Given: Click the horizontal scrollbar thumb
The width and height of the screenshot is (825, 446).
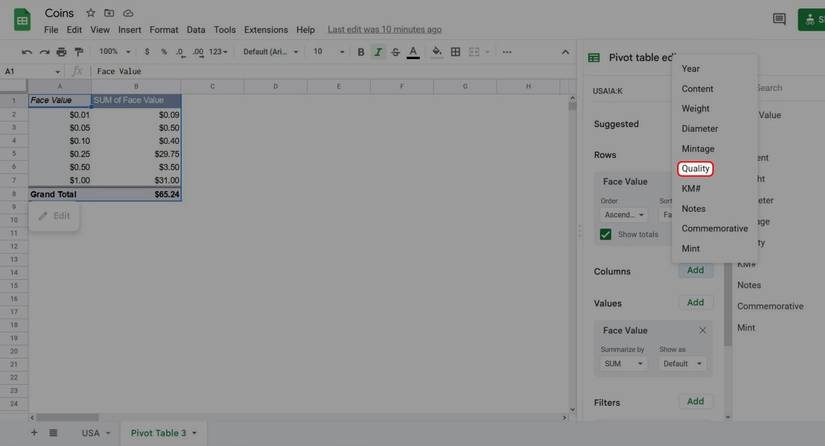Looking at the screenshot, I should (x=67, y=417).
